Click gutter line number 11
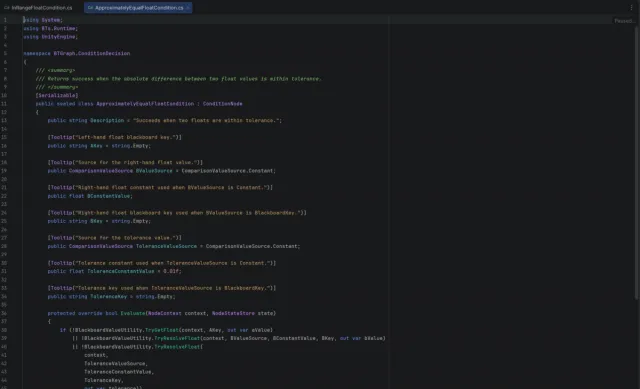 pyautogui.click(x=4, y=104)
